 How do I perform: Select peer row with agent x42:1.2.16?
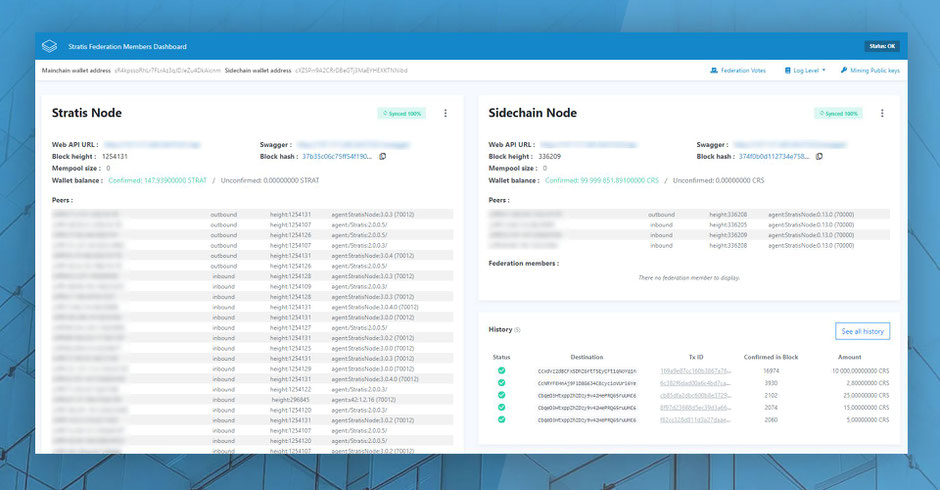pyautogui.click(x=252, y=400)
